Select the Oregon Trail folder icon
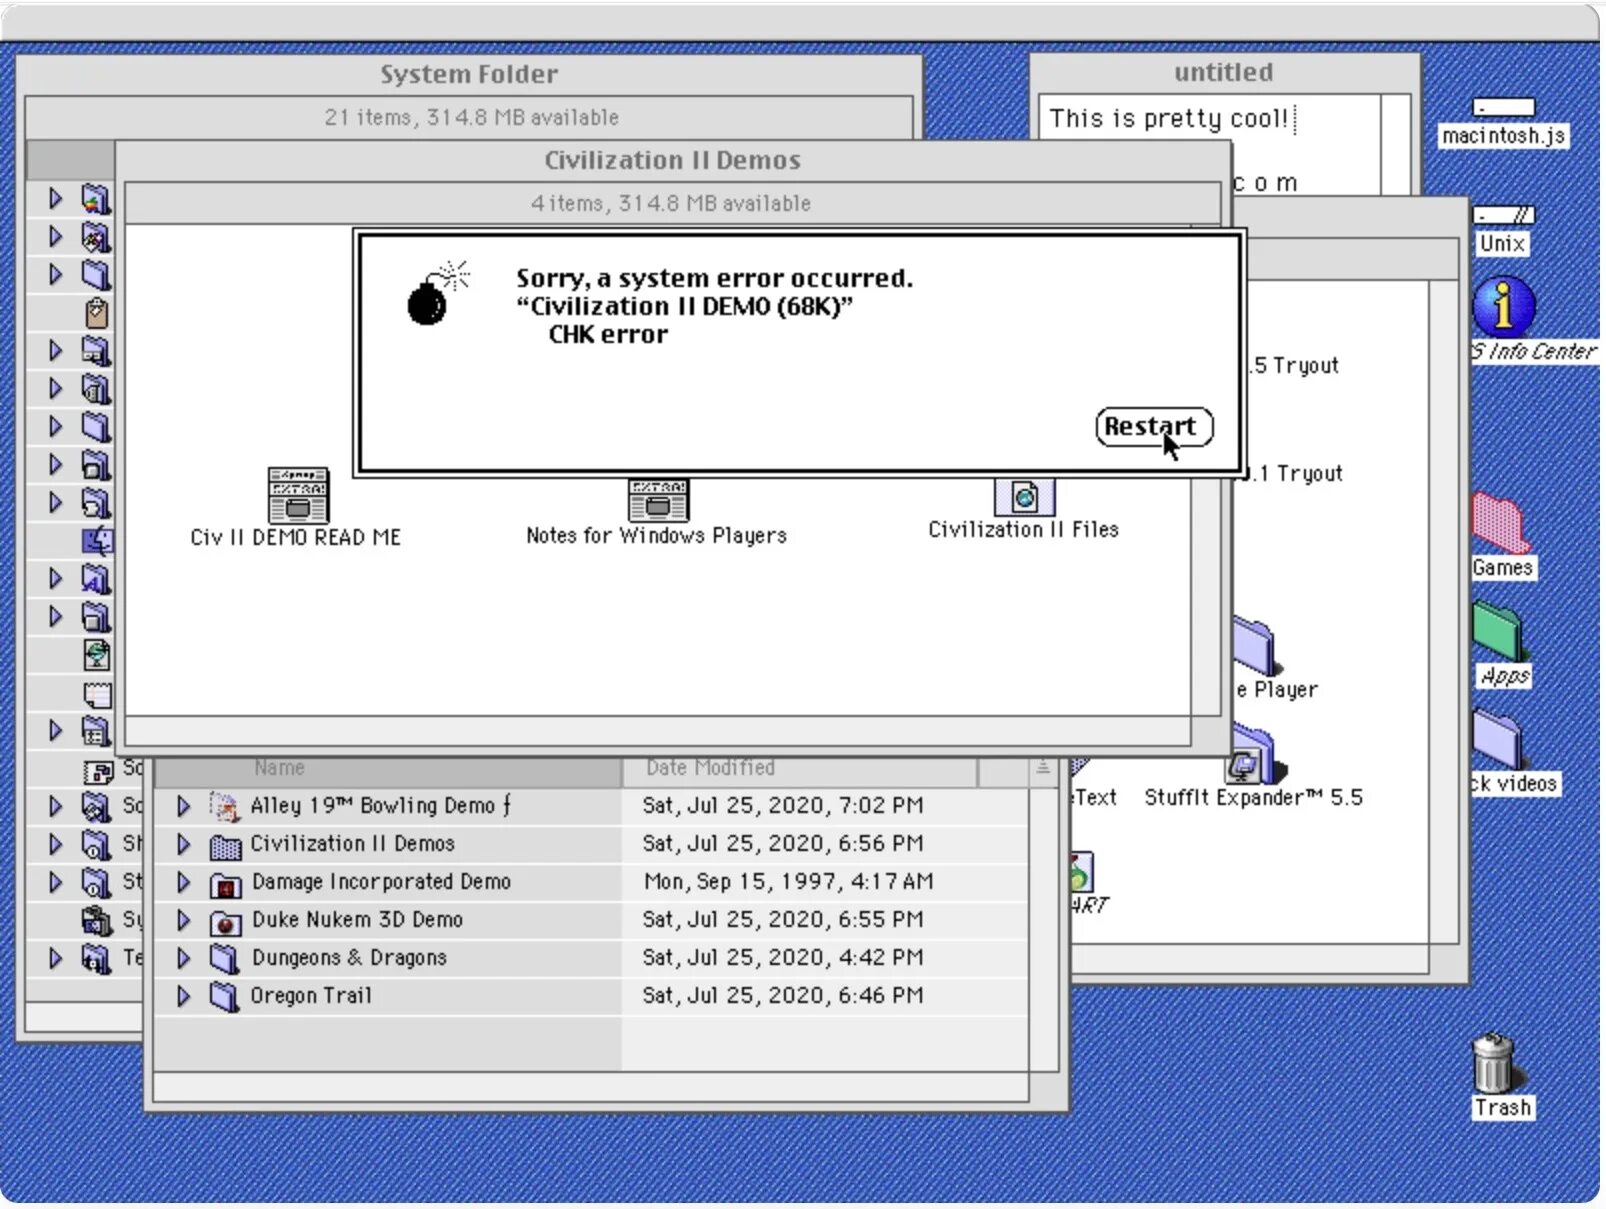 [225, 997]
